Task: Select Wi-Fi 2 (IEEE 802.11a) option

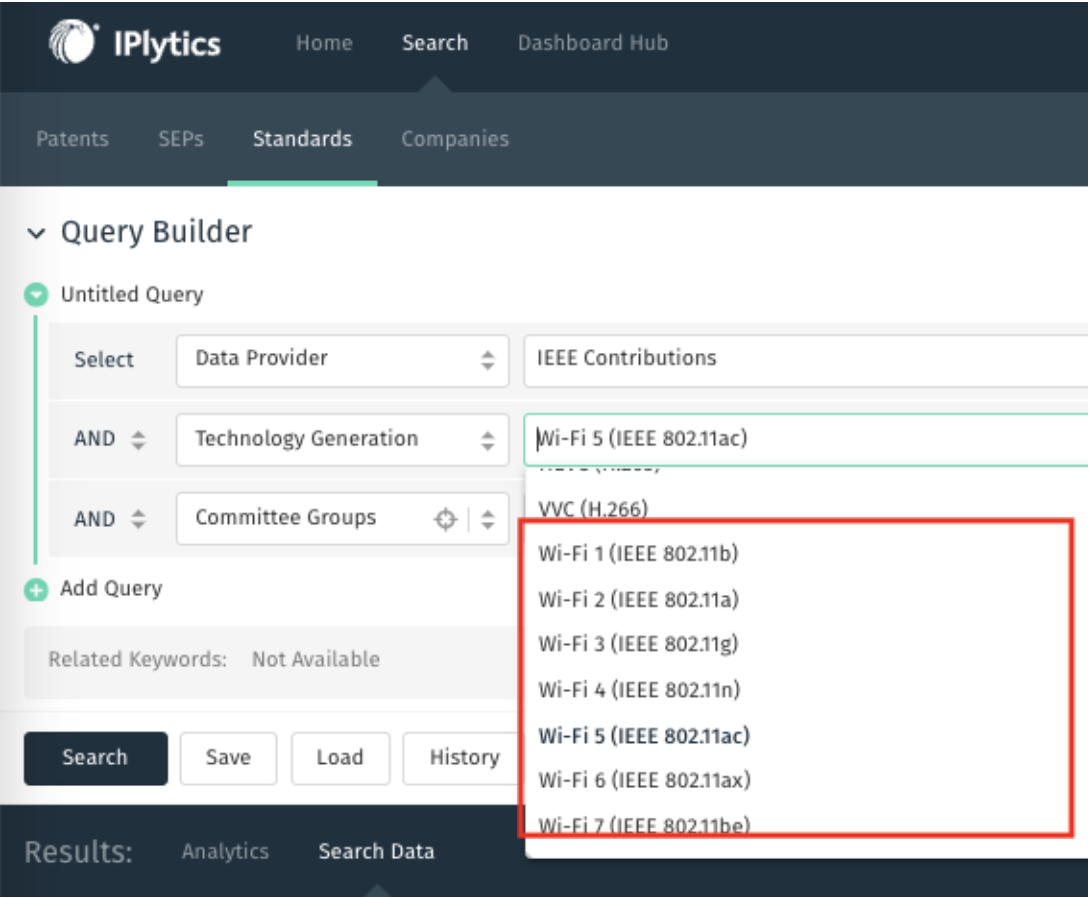Action: (x=638, y=599)
